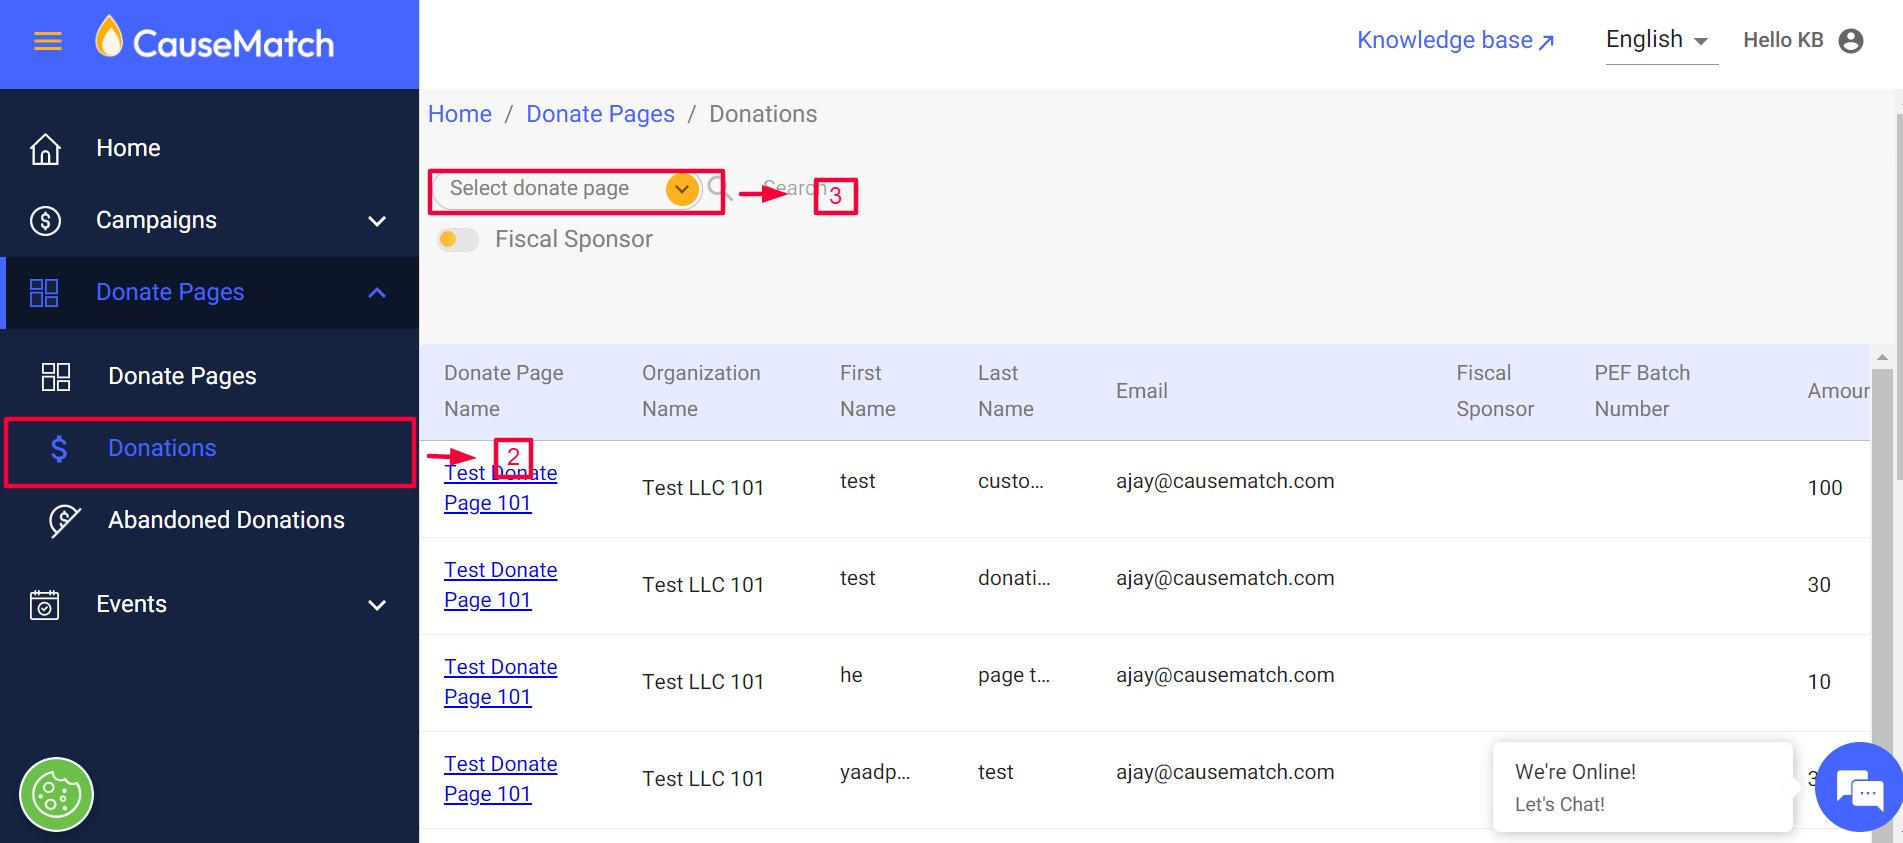Click last name 'custo...' cell
Viewport: 1903px width, 843px height.
point(1011,481)
